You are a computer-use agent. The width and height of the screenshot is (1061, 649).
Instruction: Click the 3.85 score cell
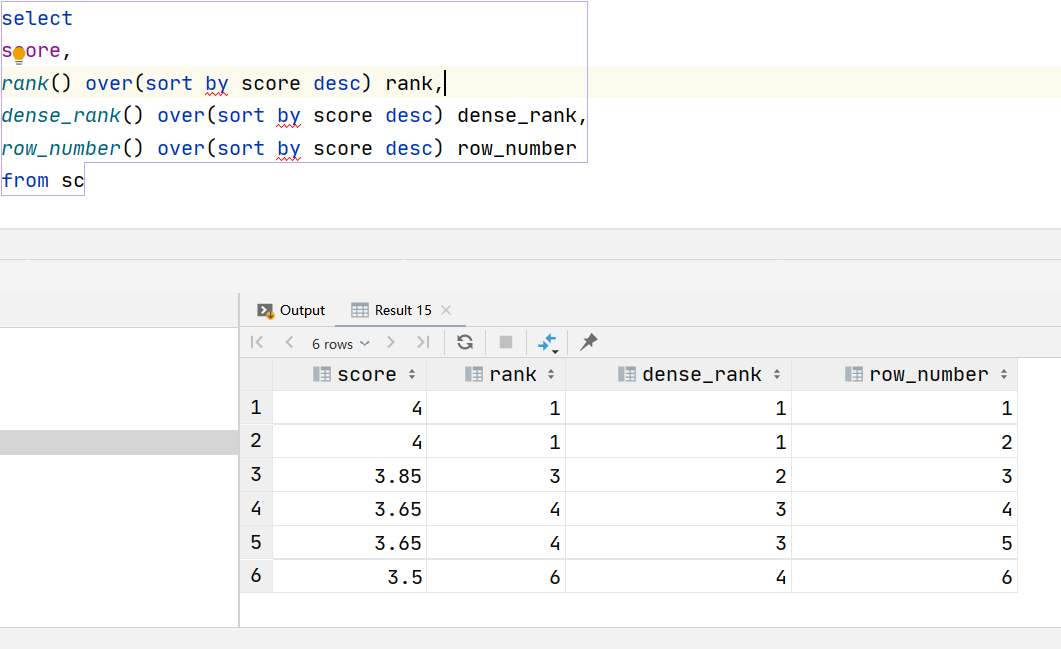click(x=350, y=476)
